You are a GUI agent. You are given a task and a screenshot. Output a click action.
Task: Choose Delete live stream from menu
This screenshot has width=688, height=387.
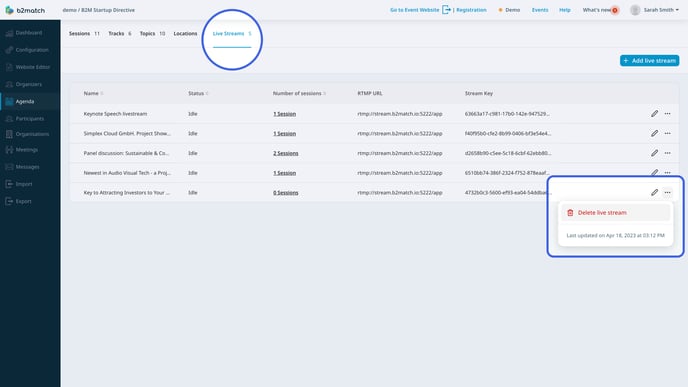click(x=615, y=212)
